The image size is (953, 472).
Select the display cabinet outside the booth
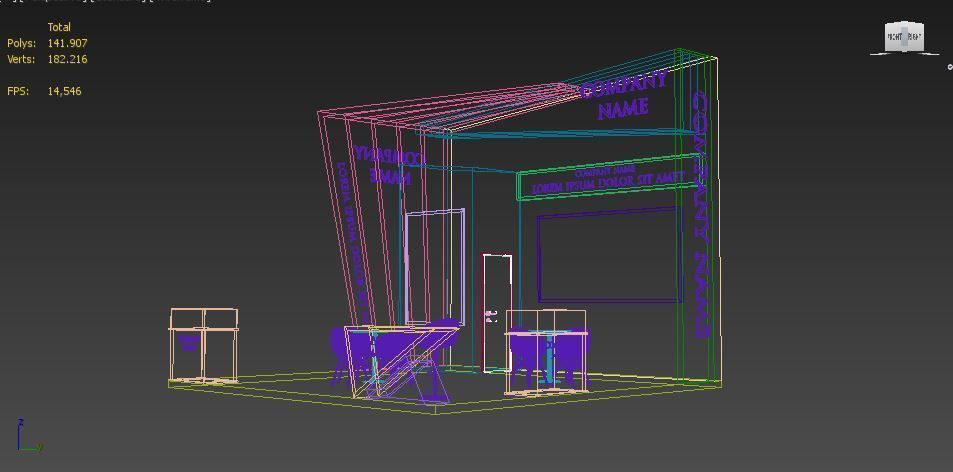click(204, 346)
